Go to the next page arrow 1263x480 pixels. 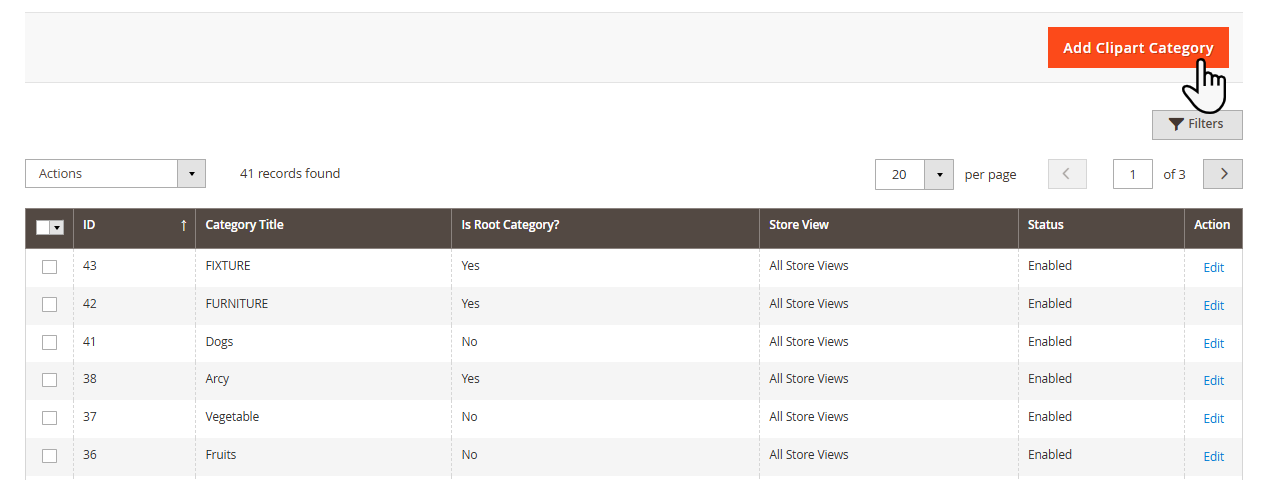pyautogui.click(x=1222, y=174)
